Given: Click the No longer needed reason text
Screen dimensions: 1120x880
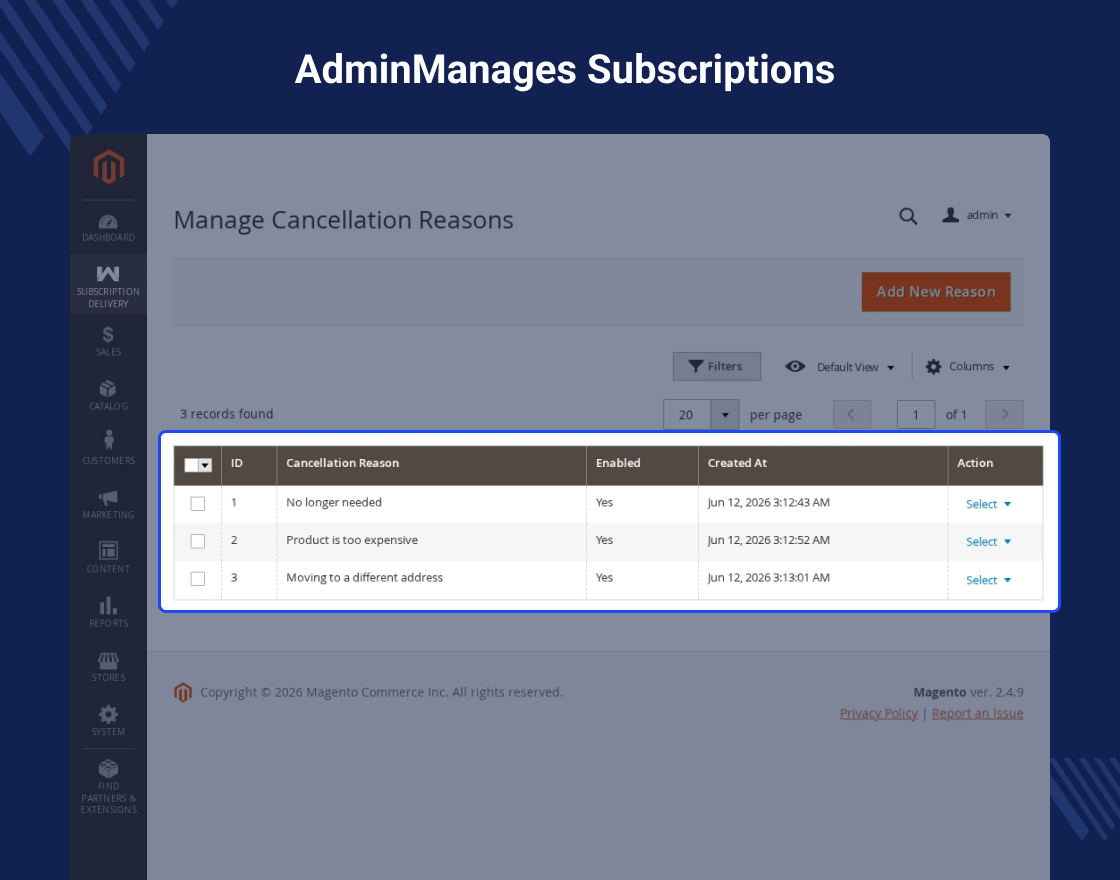Looking at the screenshot, I should 334,502.
